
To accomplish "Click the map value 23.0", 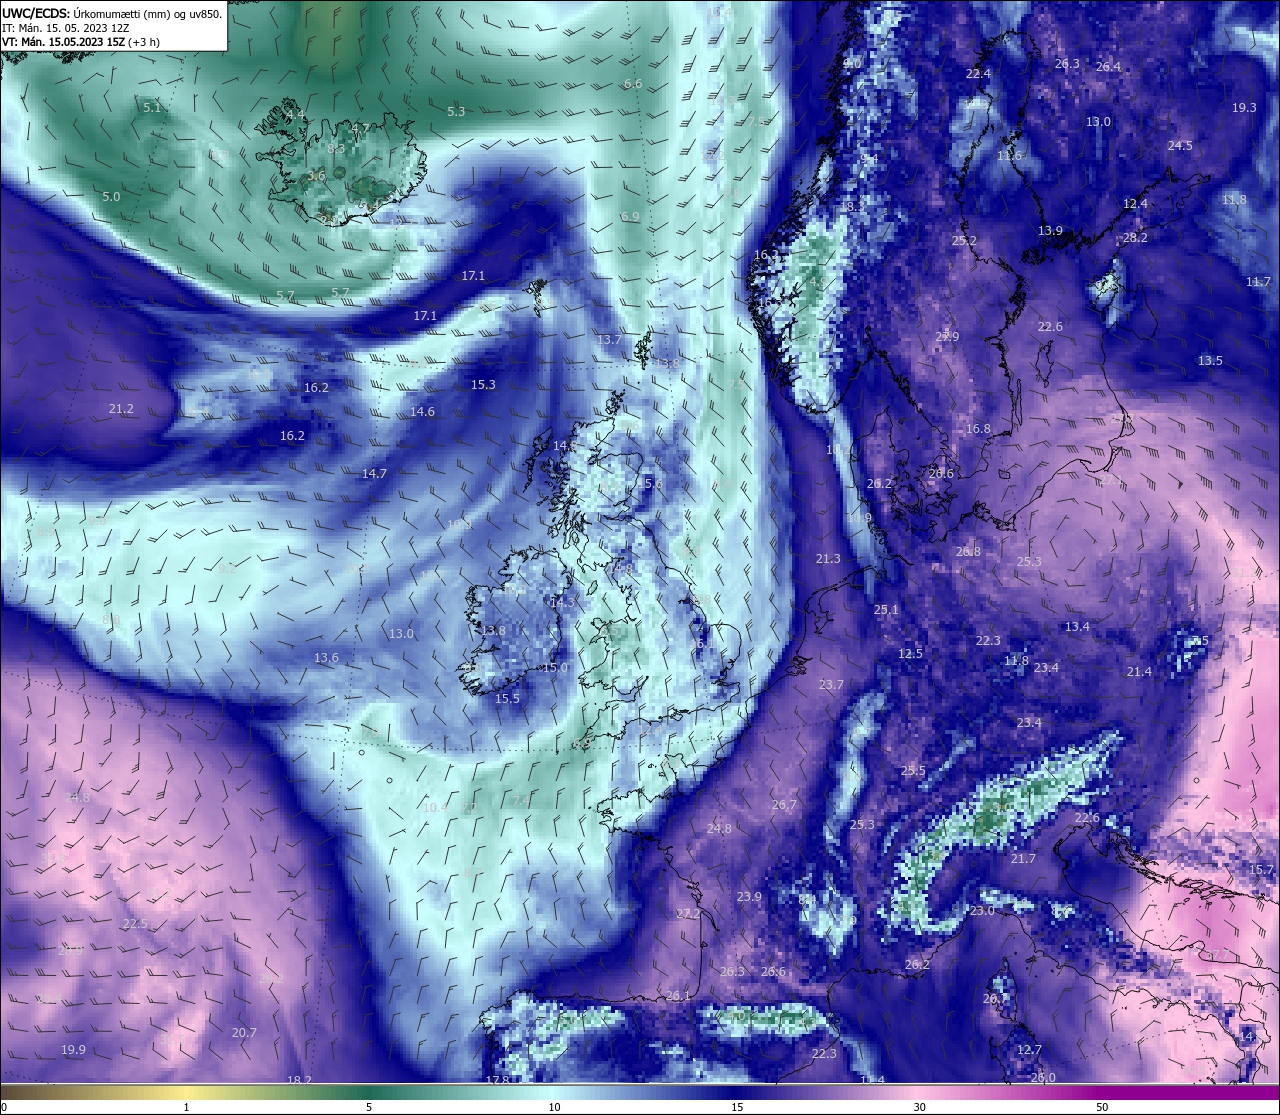I will click(x=982, y=911).
